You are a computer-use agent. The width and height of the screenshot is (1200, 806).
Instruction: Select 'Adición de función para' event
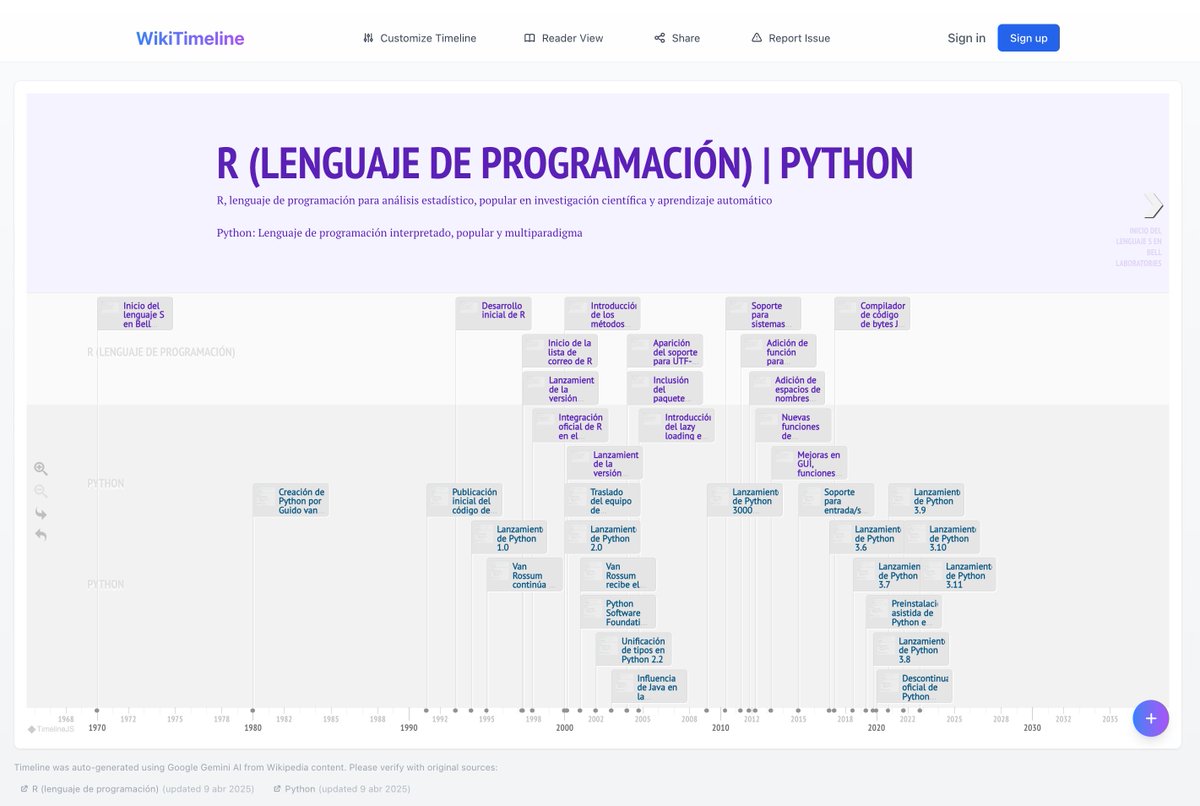click(x=778, y=351)
